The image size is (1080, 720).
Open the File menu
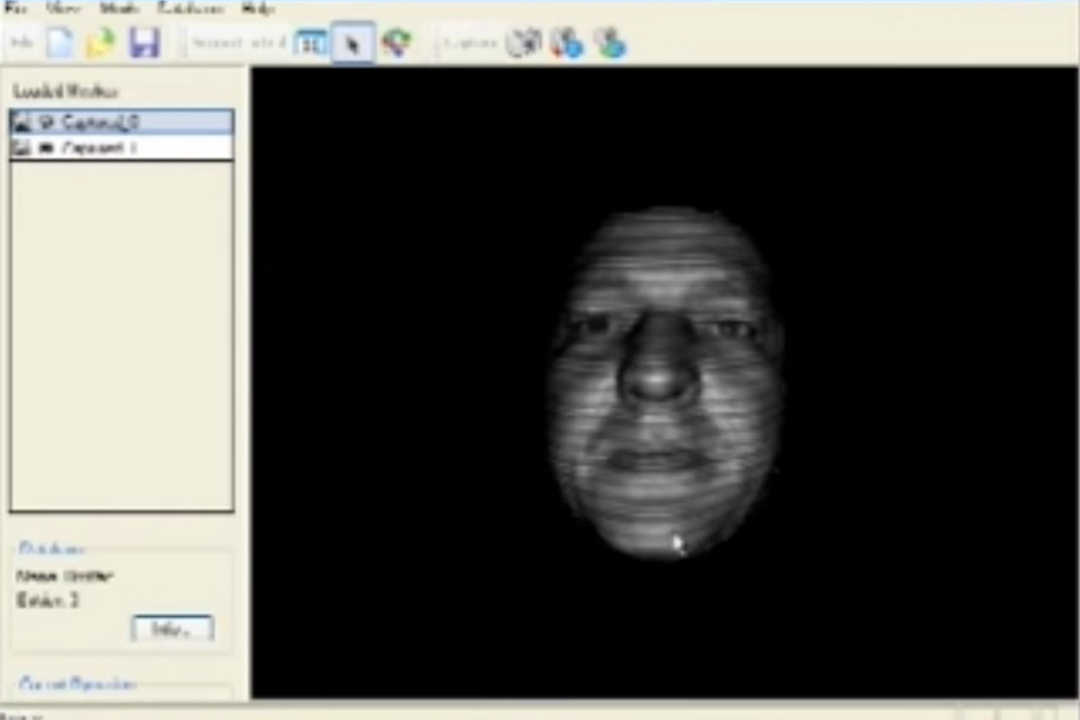coord(15,8)
